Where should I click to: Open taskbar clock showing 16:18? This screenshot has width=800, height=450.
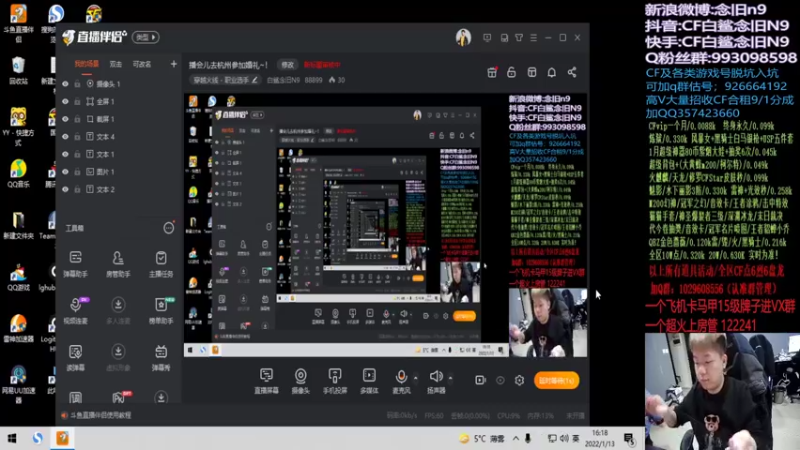click(599, 438)
